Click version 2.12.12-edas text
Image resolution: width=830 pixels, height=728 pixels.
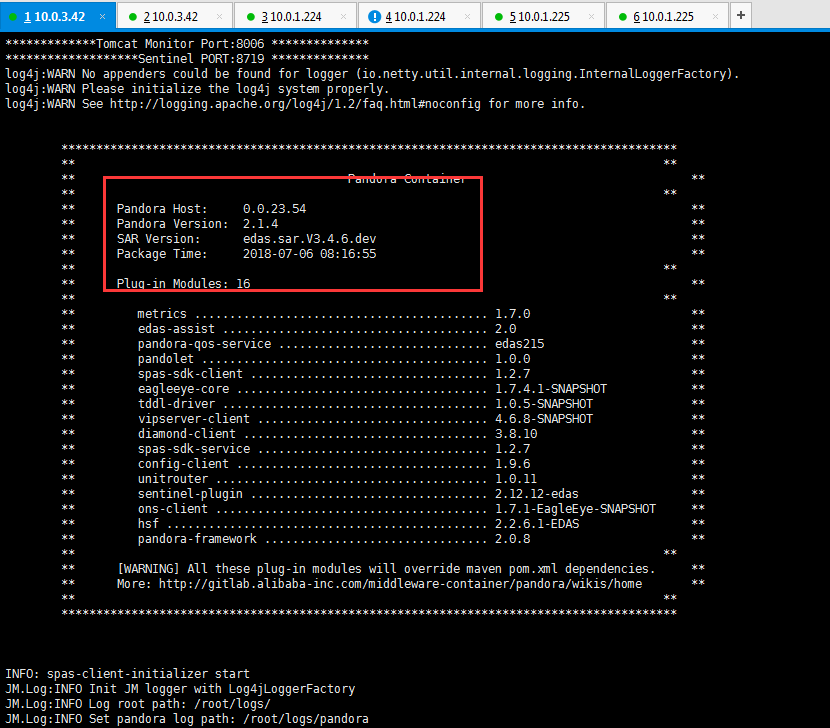pyautogui.click(x=537, y=494)
